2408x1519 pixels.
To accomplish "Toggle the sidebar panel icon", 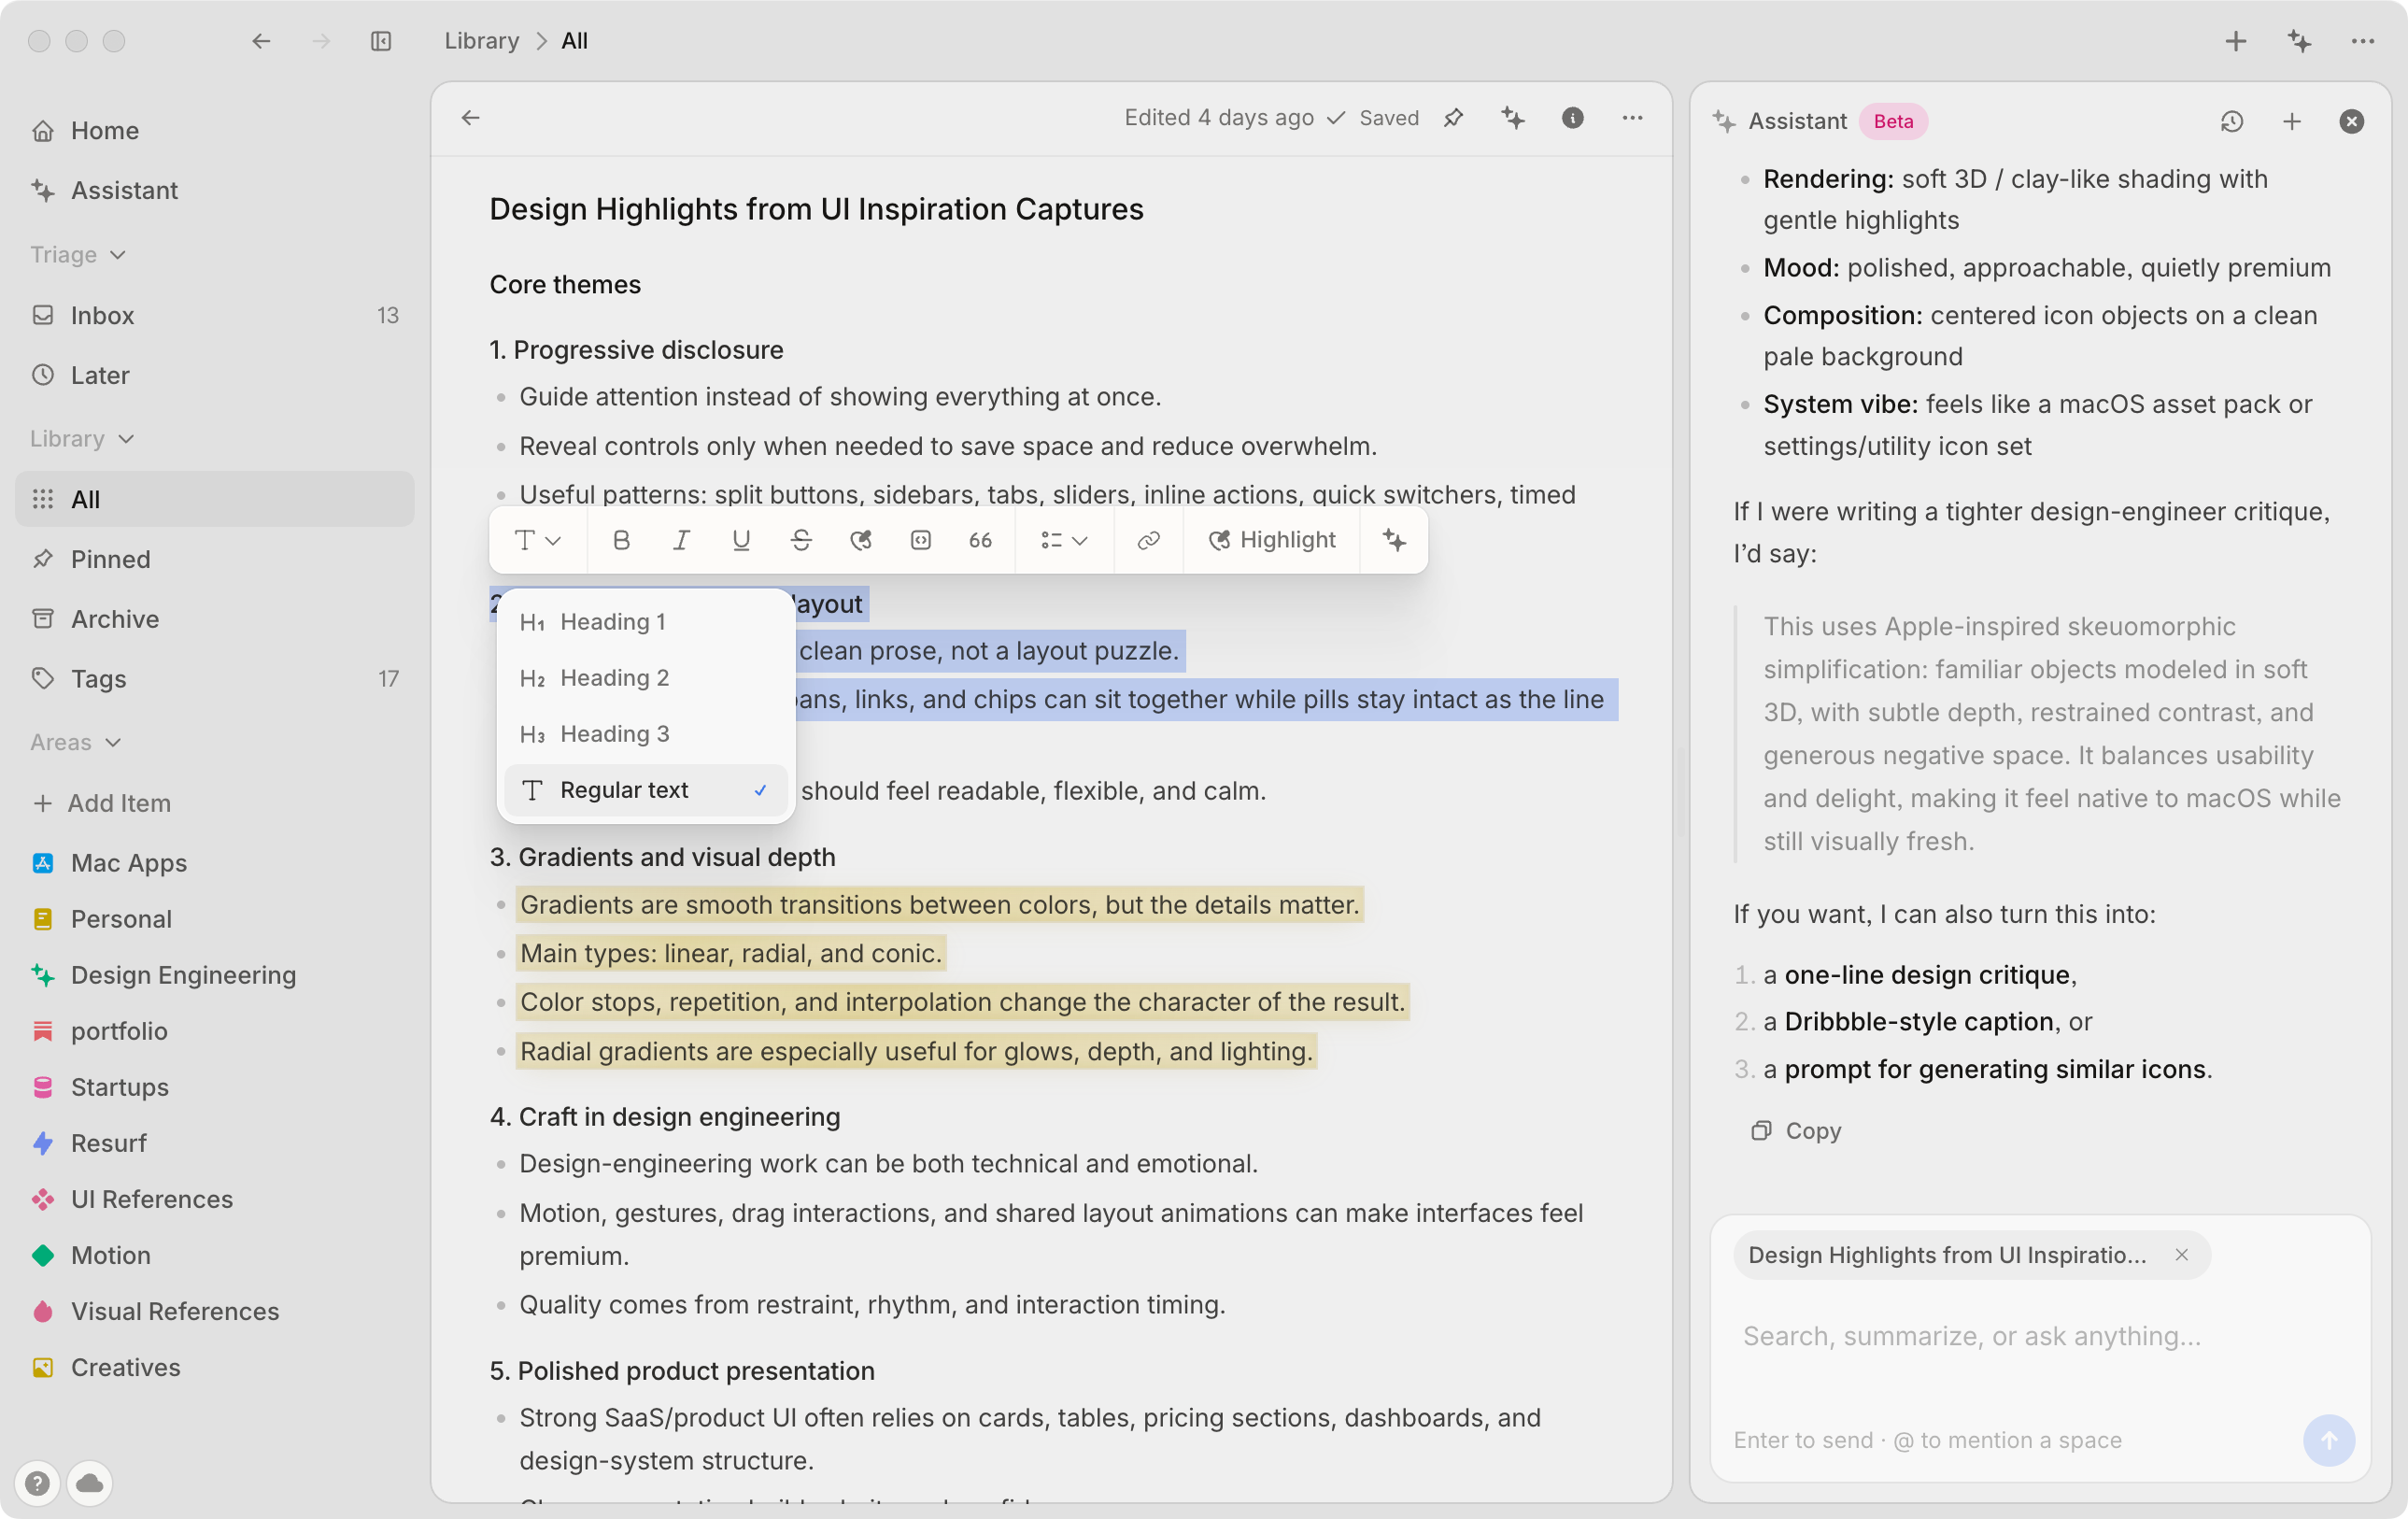I will point(381,41).
